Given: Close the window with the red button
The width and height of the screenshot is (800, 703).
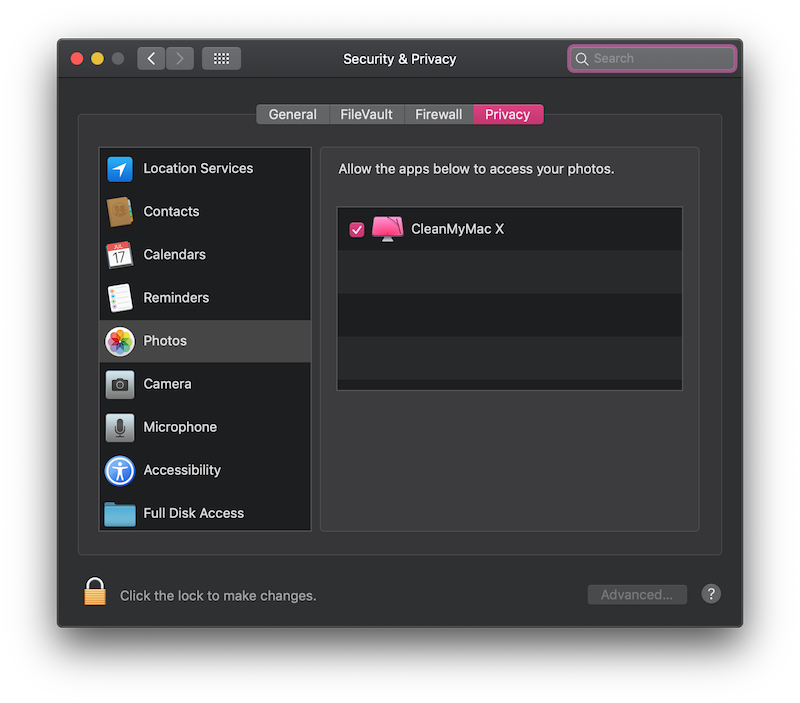Looking at the screenshot, I should tap(77, 59).
